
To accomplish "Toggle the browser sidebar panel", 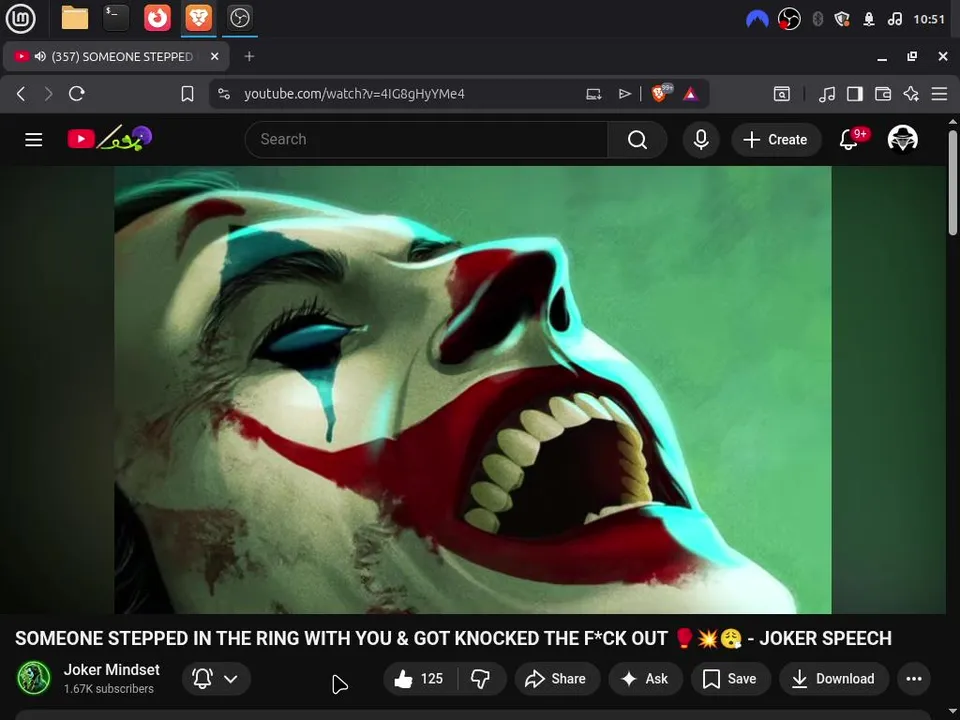I will pyautogui.click(x=855, y=94).
